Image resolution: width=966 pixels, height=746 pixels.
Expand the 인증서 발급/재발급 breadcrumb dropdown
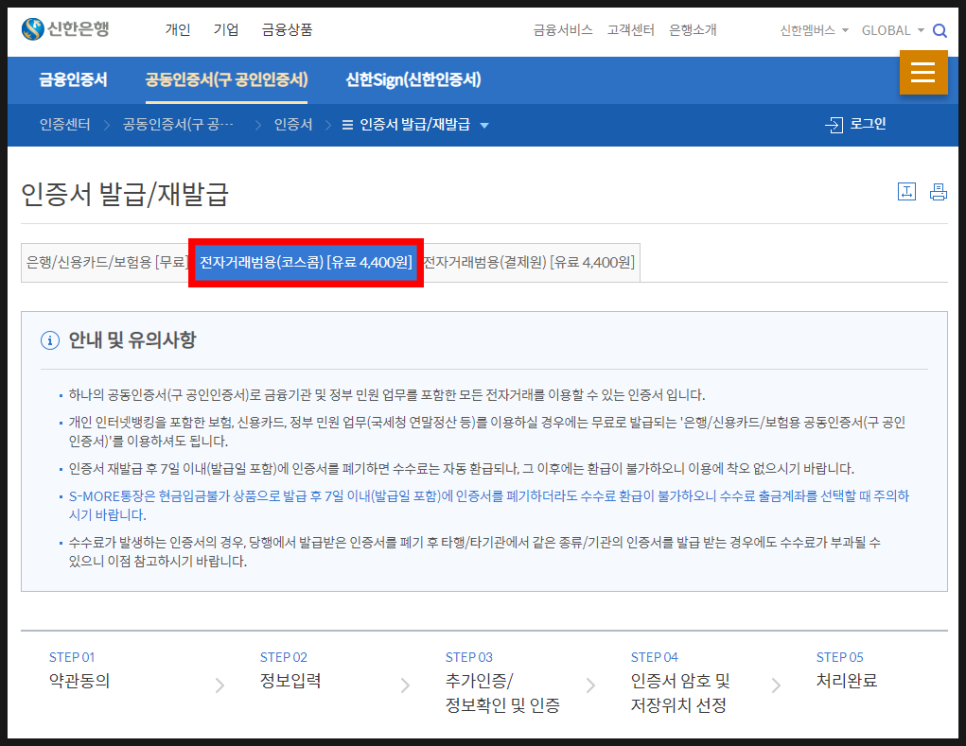pyautogui.click(x=484, y=124)
